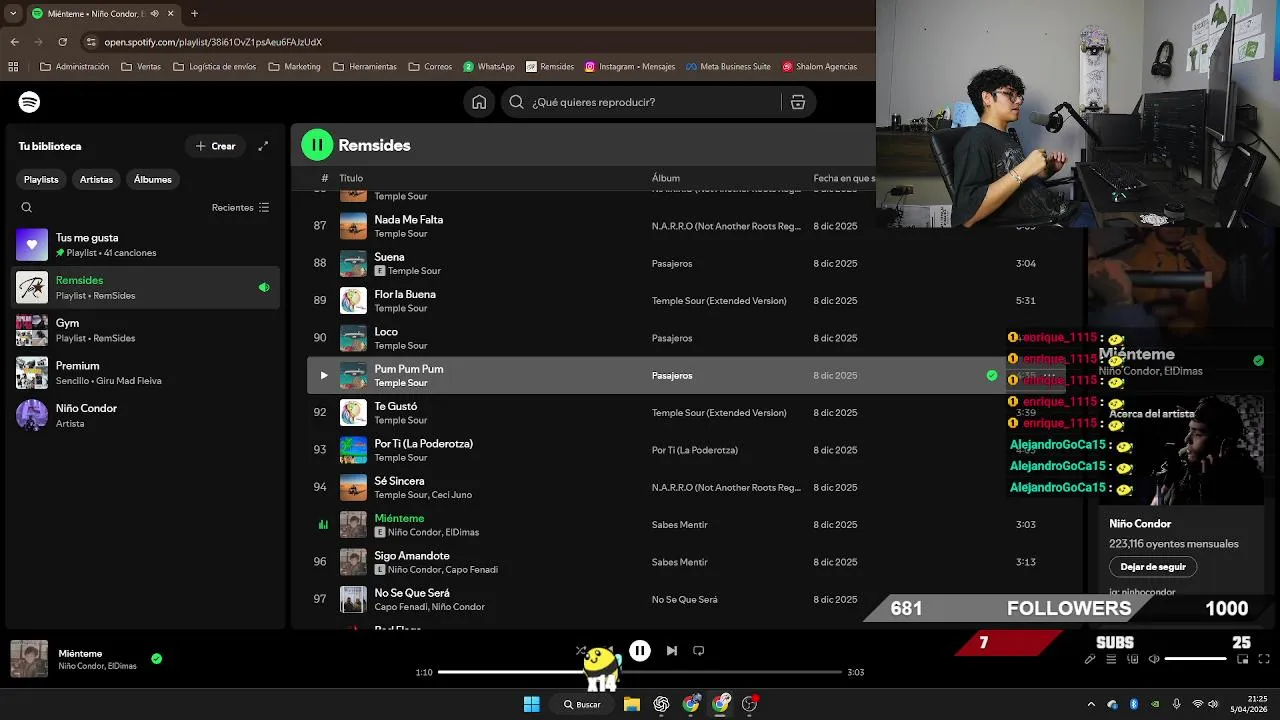Switch to full screen player icon
The width and height of the screenshot is (1280, 720).
(1264, 659)
